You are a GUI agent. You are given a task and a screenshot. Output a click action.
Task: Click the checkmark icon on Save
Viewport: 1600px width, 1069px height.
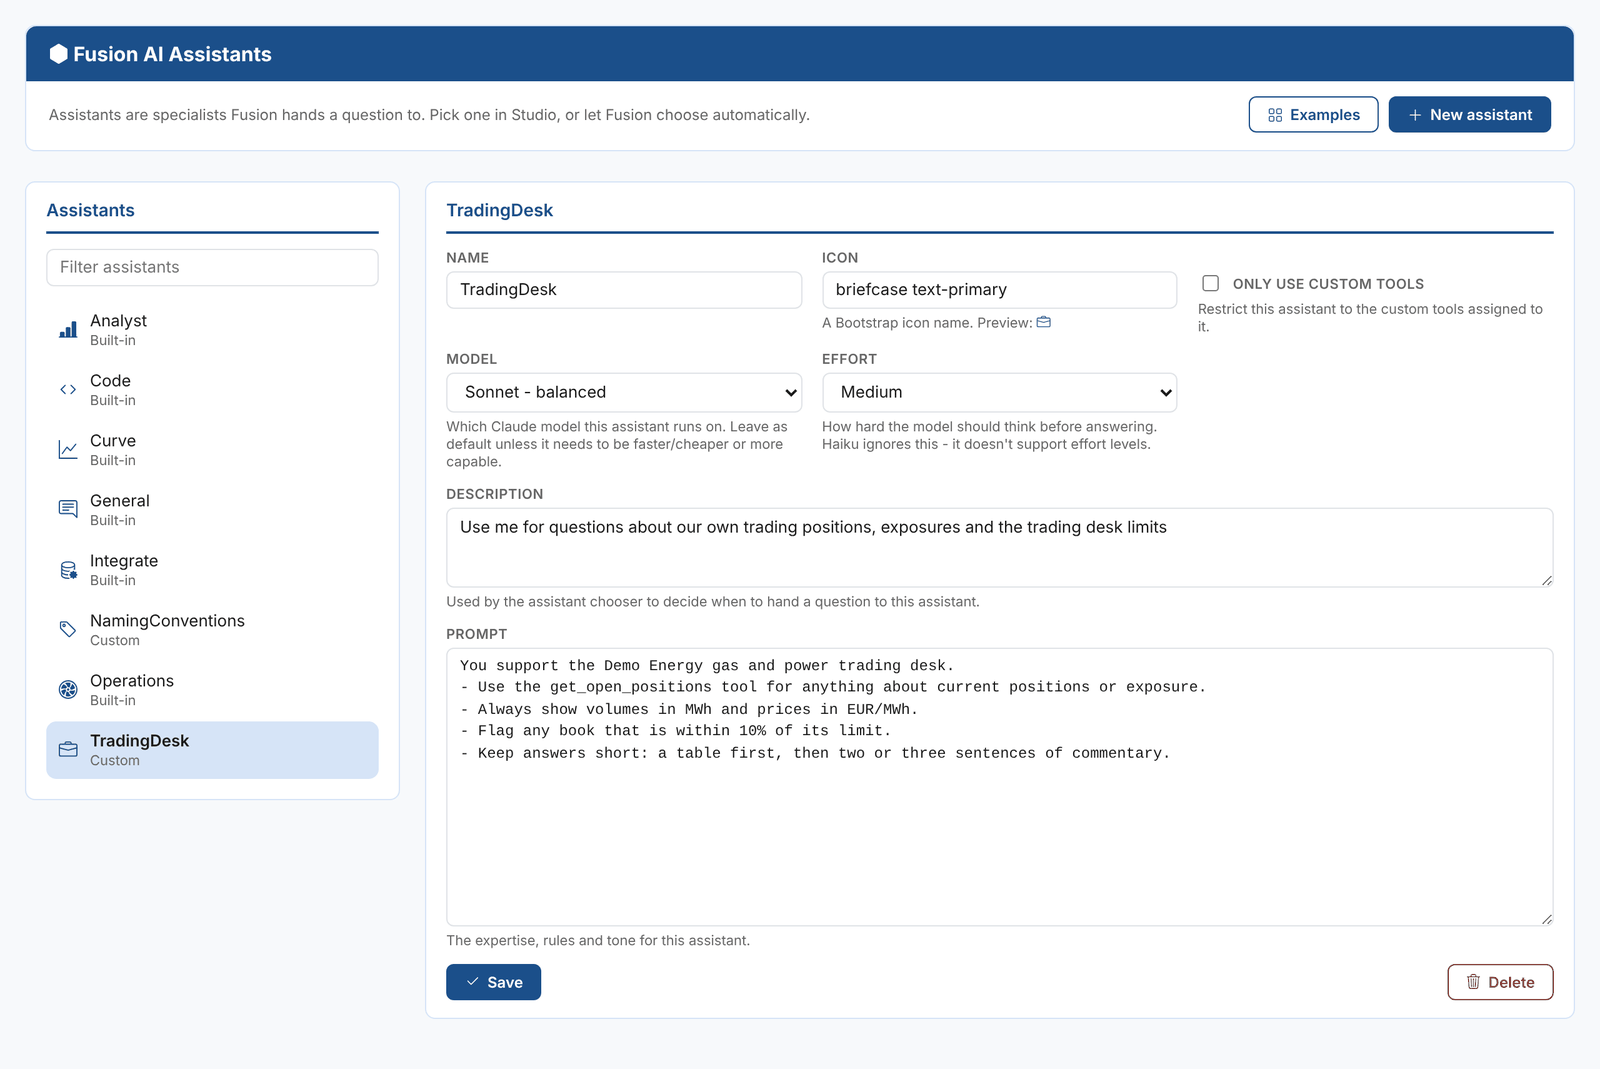click(x=473, y=982)
